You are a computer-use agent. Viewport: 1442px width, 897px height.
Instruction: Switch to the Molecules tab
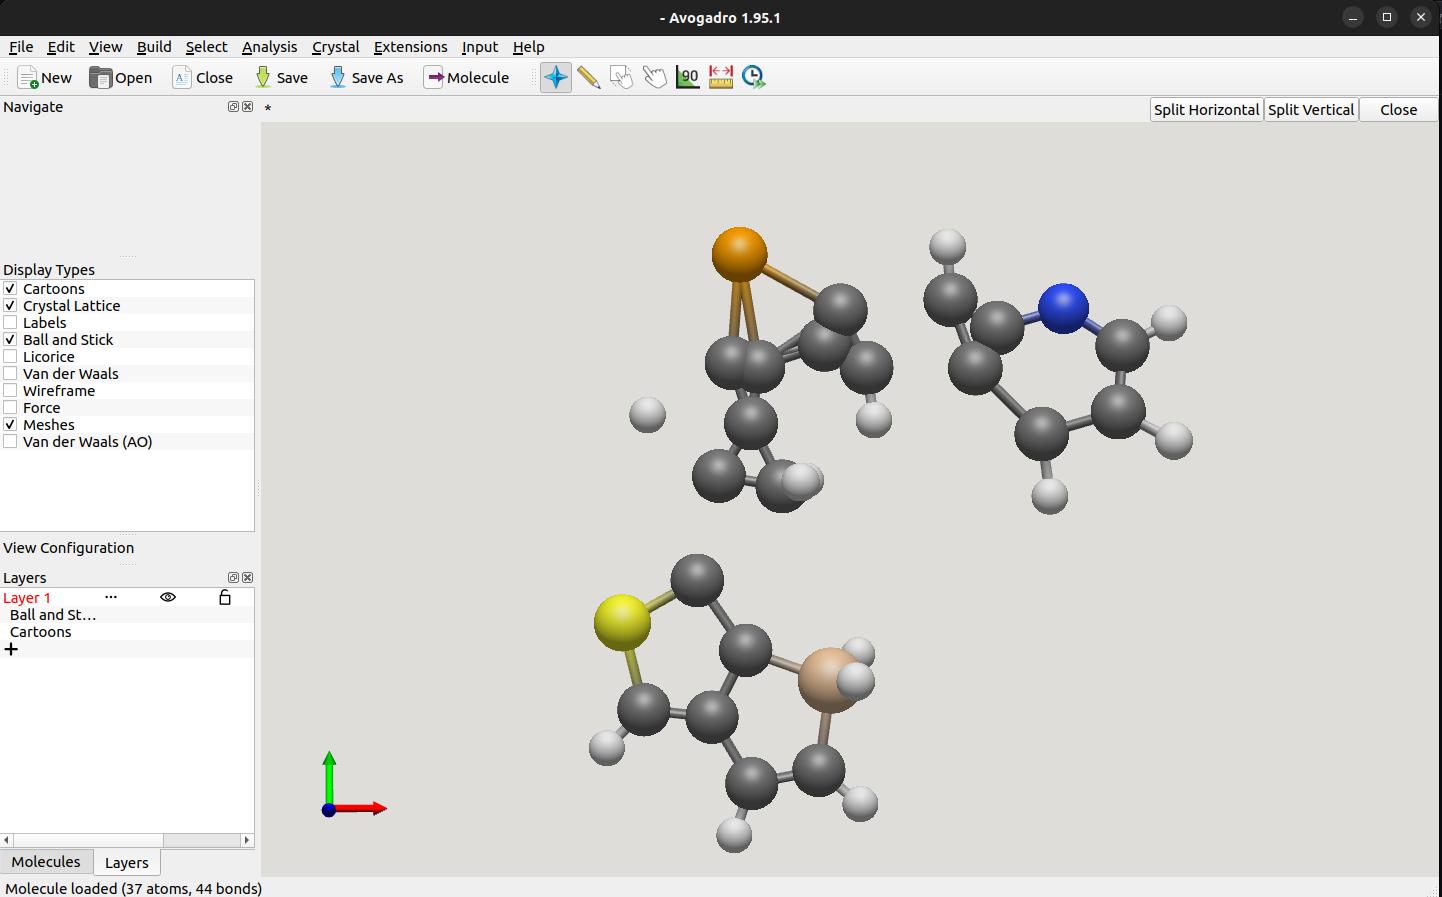click(46, 862)
